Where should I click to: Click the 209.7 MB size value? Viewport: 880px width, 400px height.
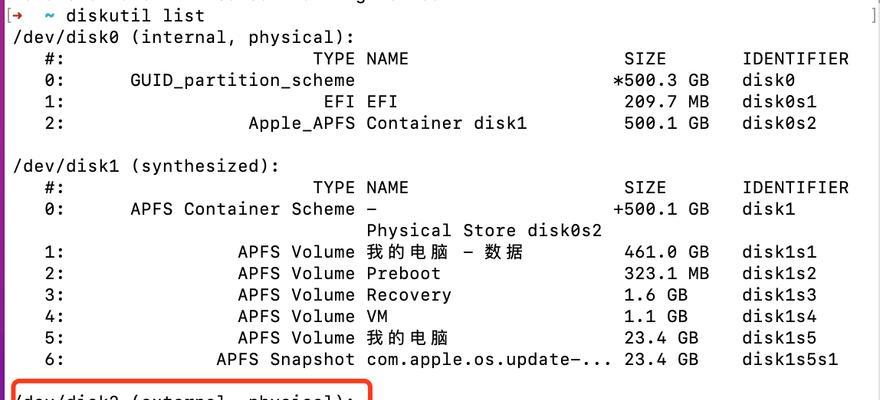pyautogui.click(x=666, y=102)
